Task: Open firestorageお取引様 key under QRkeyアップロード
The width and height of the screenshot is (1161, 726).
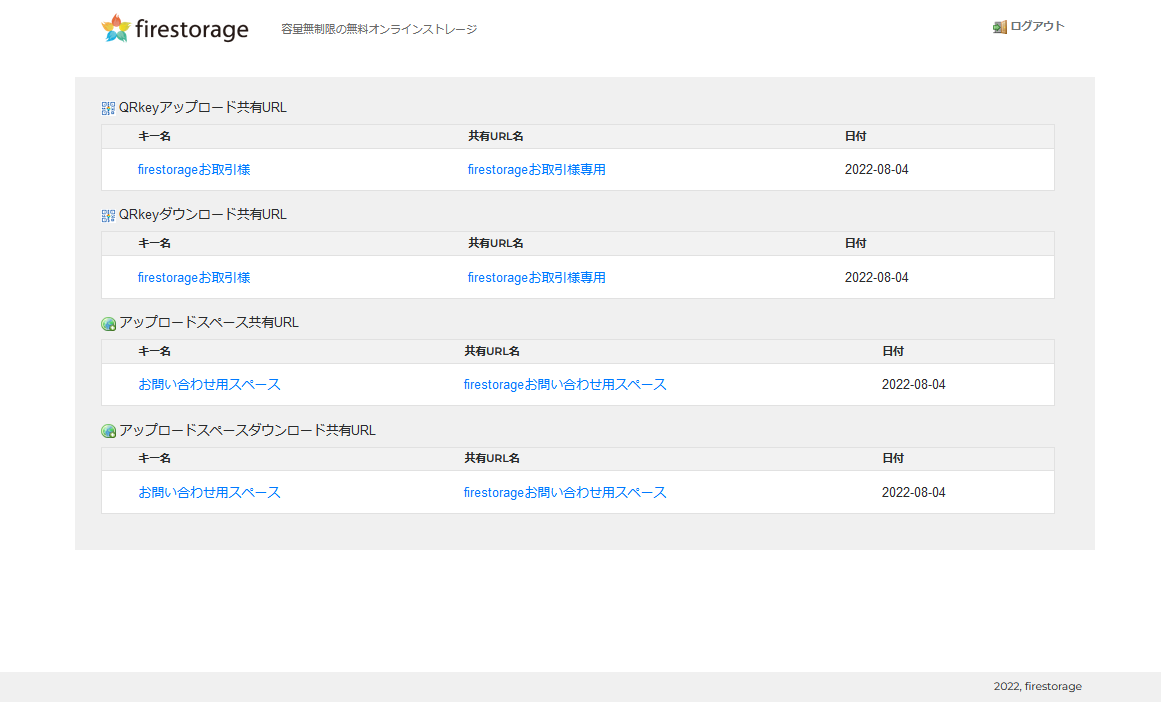Action: (x=194, y=169)
